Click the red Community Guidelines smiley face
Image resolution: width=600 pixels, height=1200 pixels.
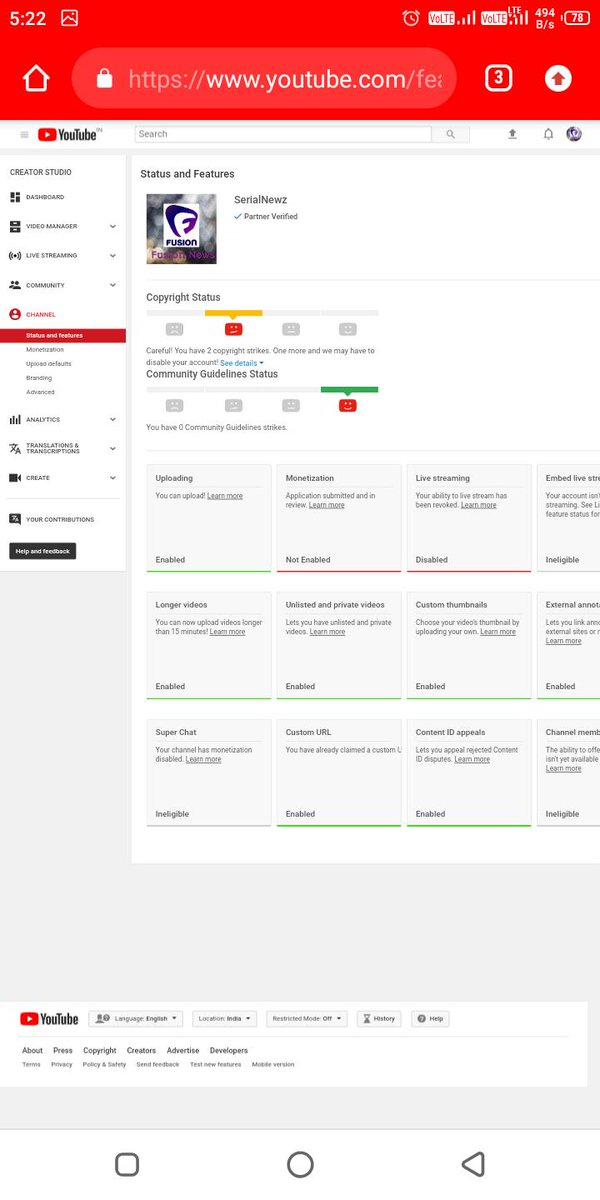pyautogui.click(x=348, y=405)
